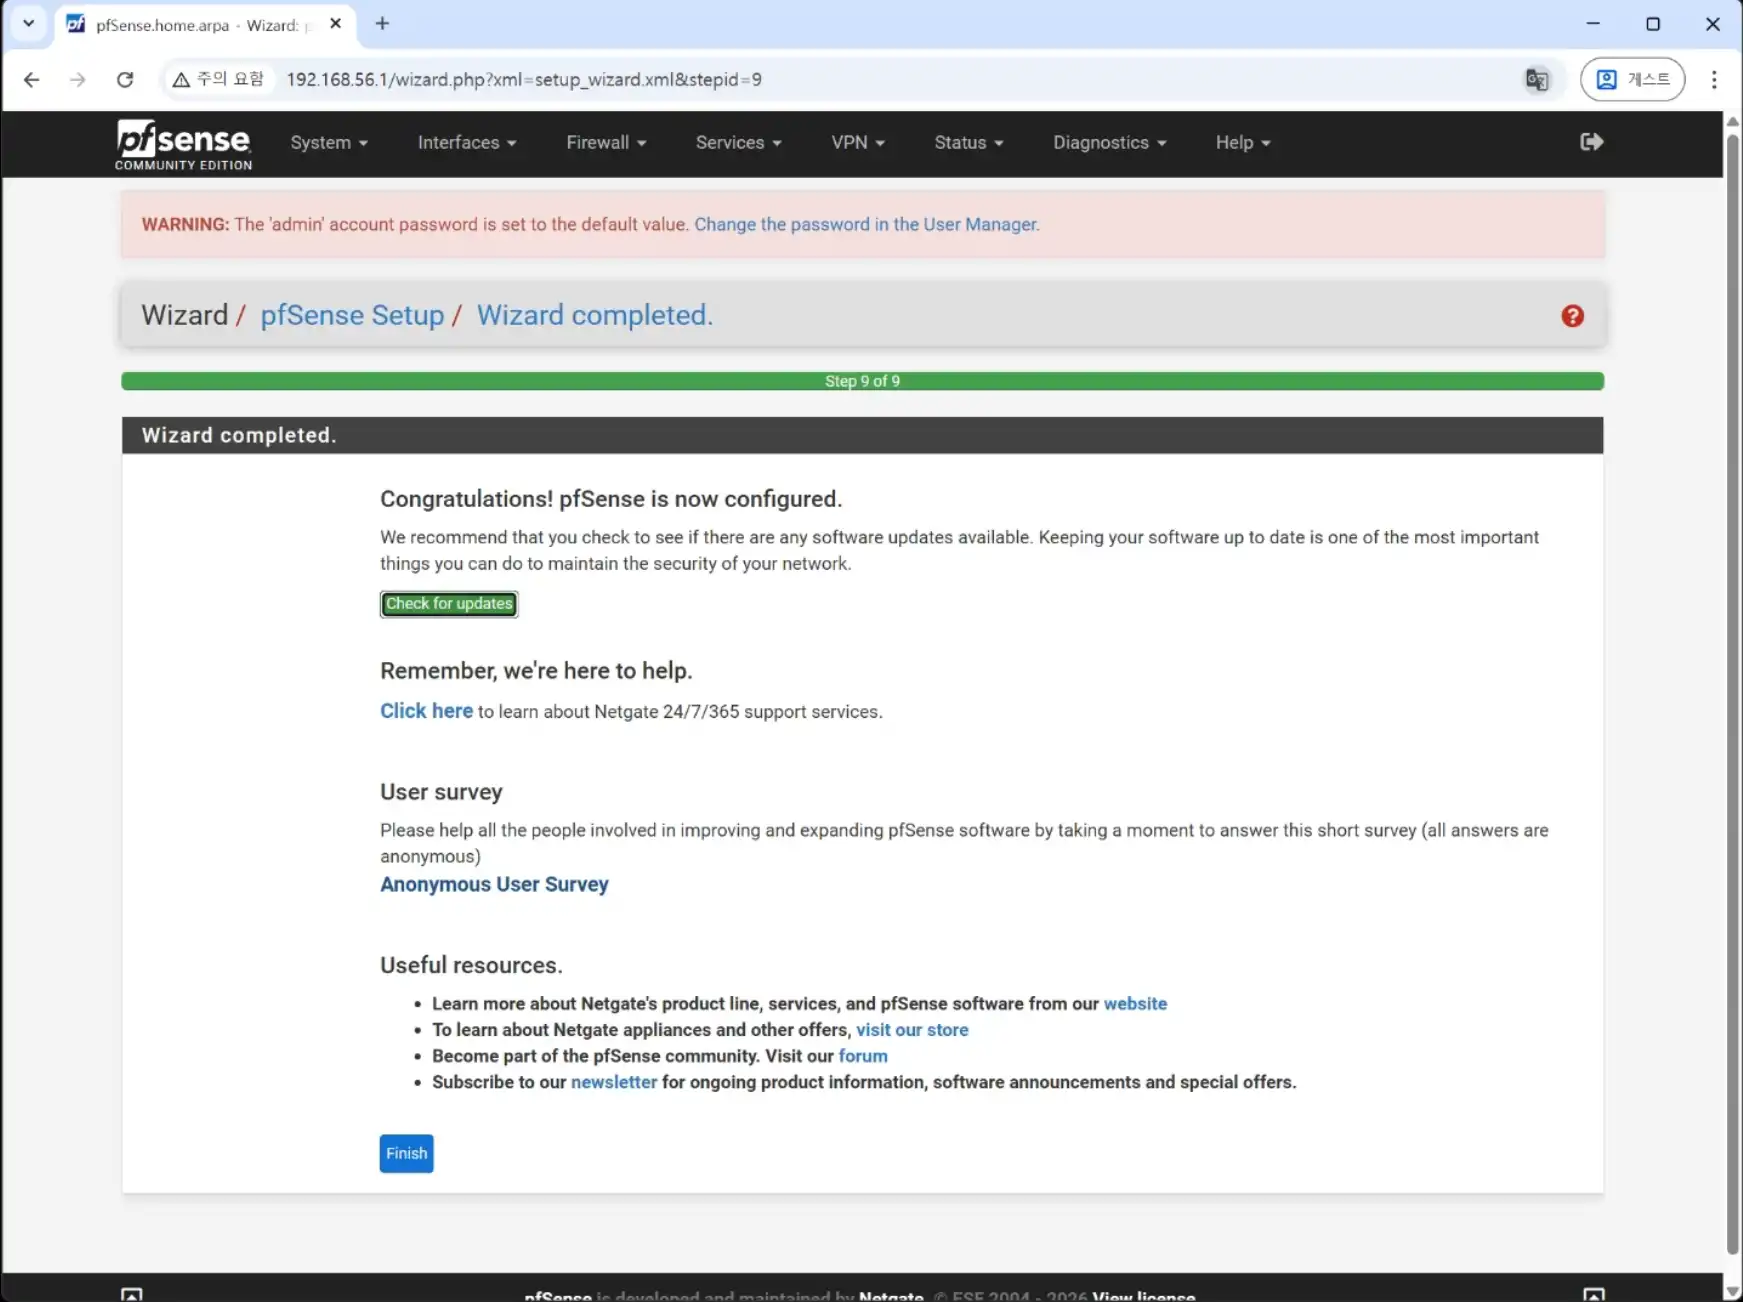Click the Finish button
The width and height of the screenshot is (1743, 1302).
coord(406,1153)
